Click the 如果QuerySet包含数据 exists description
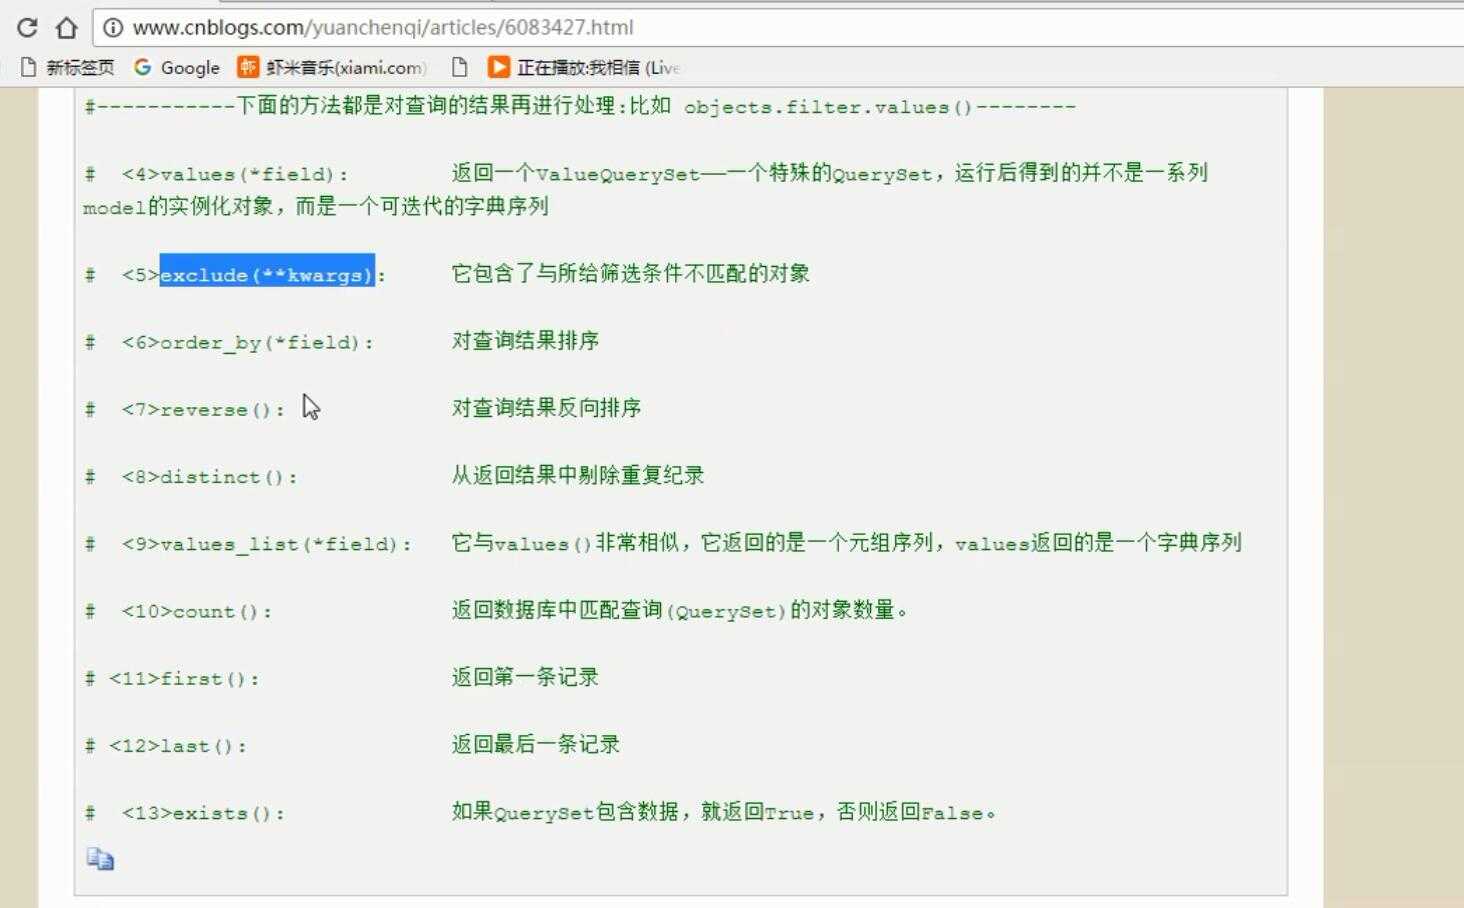Viewport: 1464px width, 908px height. (724, 812)
